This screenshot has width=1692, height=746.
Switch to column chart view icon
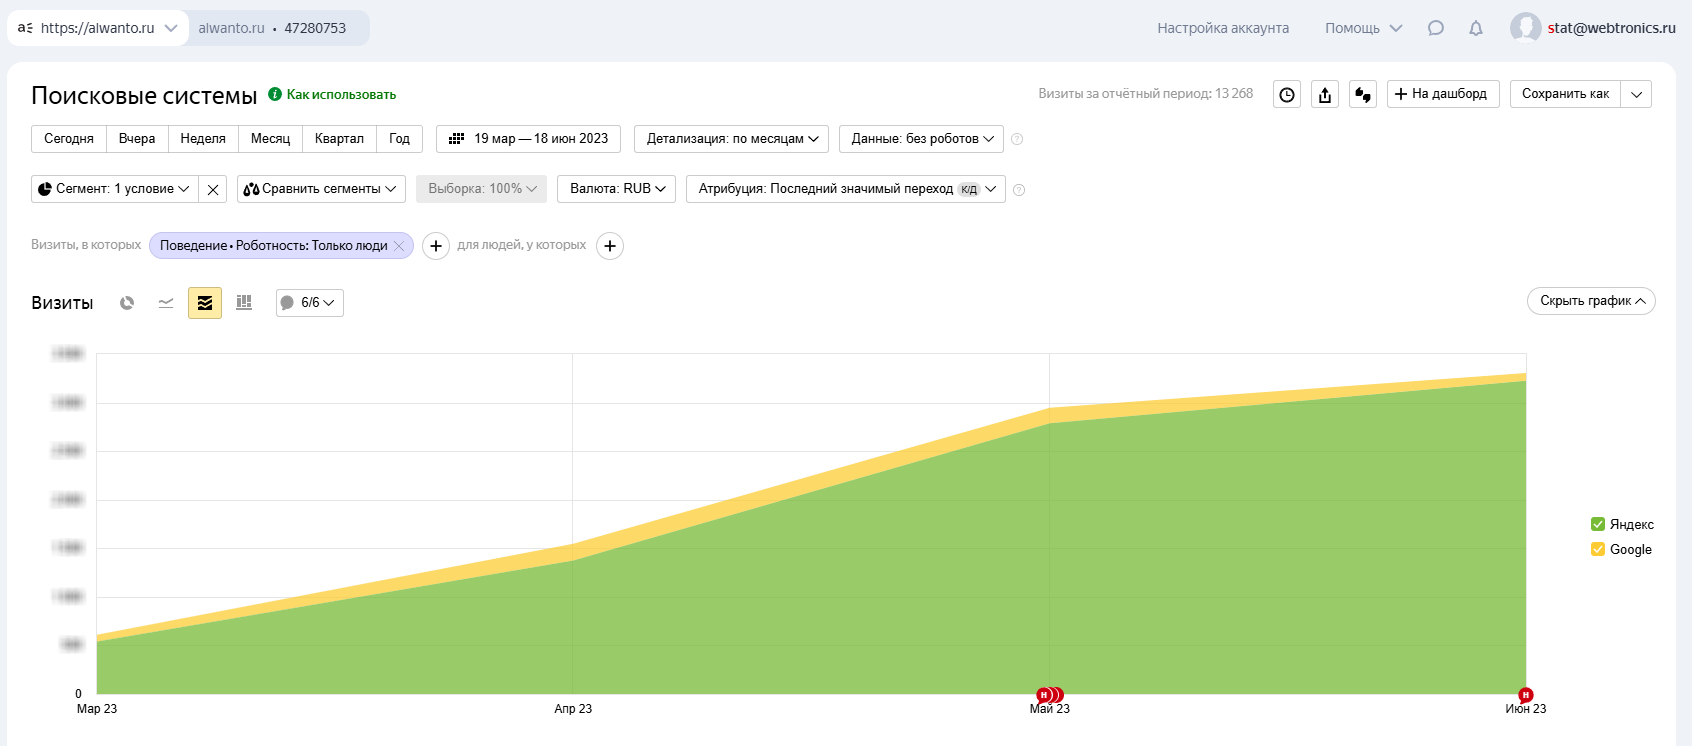244,303
